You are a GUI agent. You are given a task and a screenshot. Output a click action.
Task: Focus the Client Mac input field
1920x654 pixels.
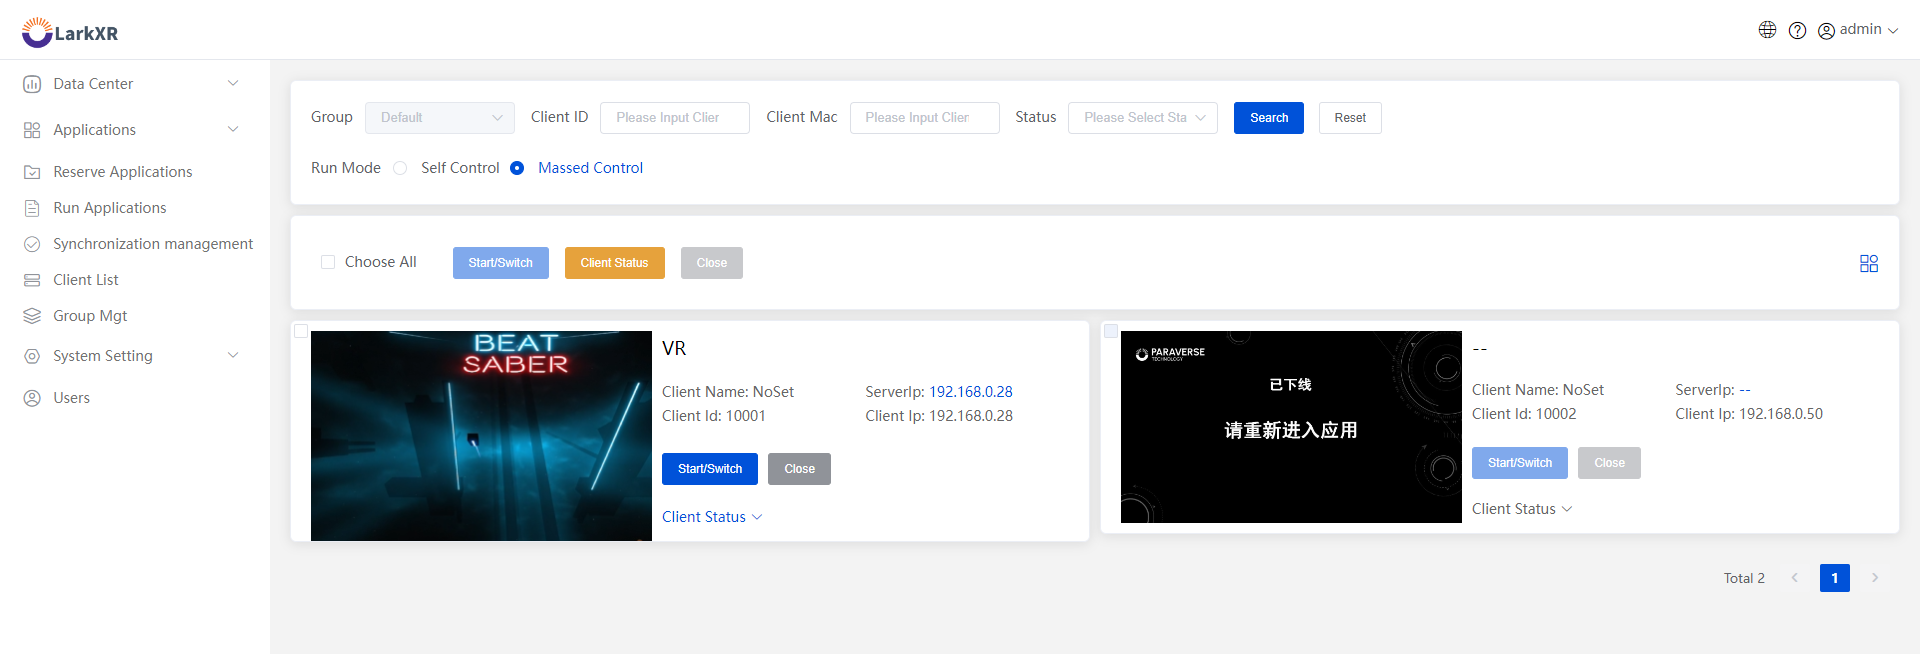[925, 118]
